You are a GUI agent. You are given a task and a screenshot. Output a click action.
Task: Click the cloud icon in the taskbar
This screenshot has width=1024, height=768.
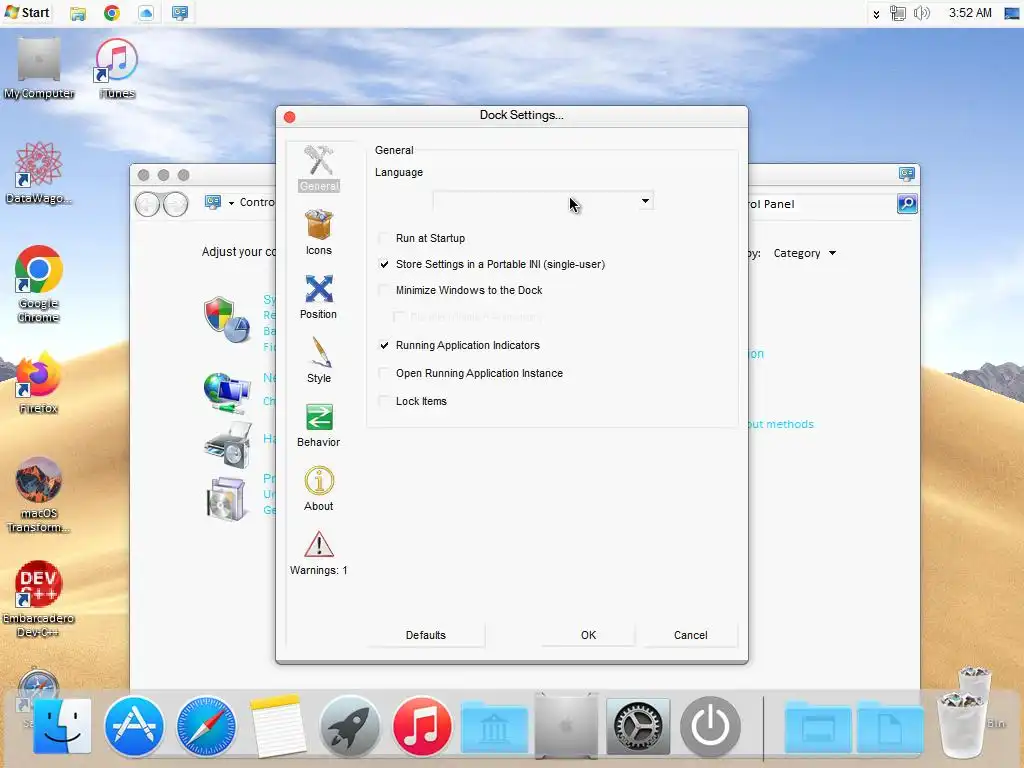pyautogui.click(x=146, y=13)
